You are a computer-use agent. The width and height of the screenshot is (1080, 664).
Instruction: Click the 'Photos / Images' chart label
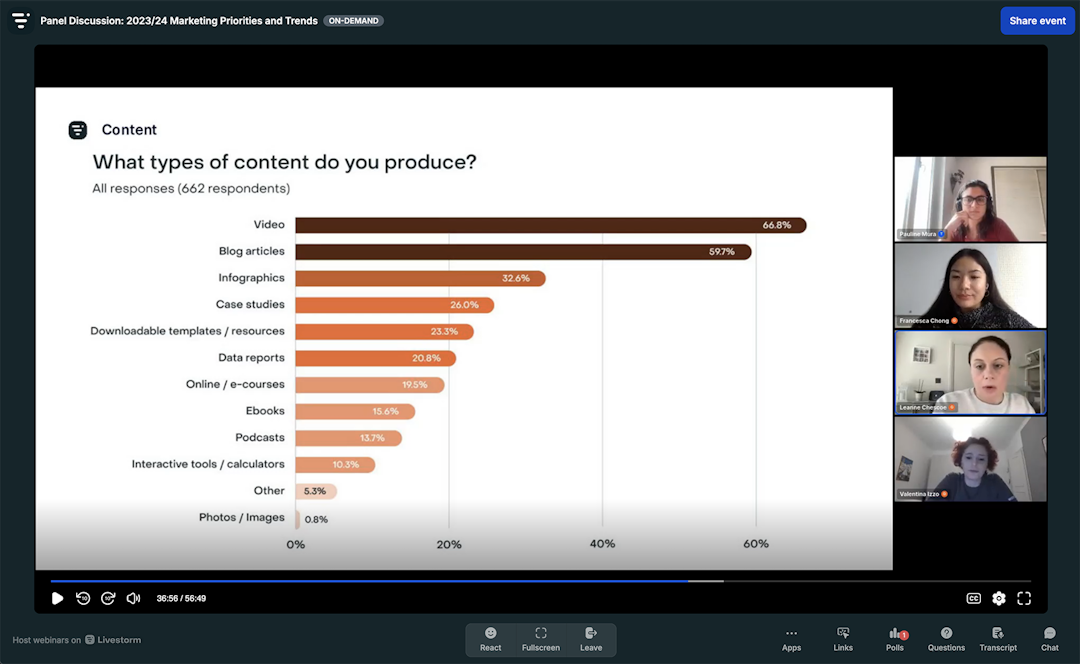[x=242, y=517]
